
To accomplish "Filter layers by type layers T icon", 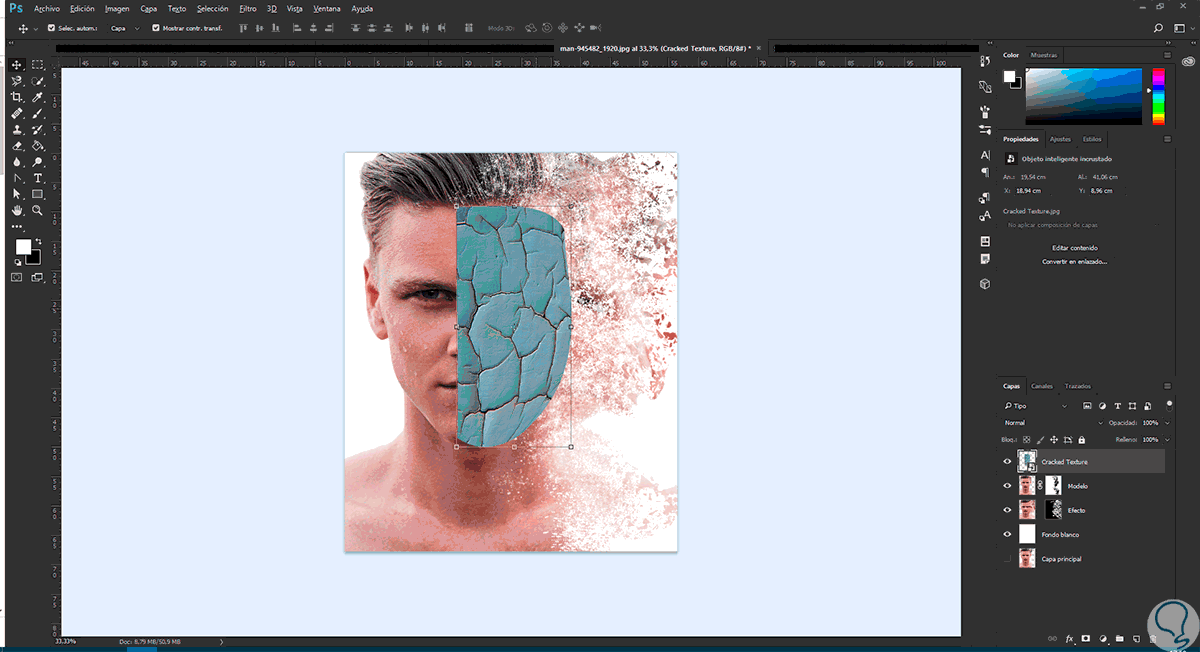I will coord(1116,406).
